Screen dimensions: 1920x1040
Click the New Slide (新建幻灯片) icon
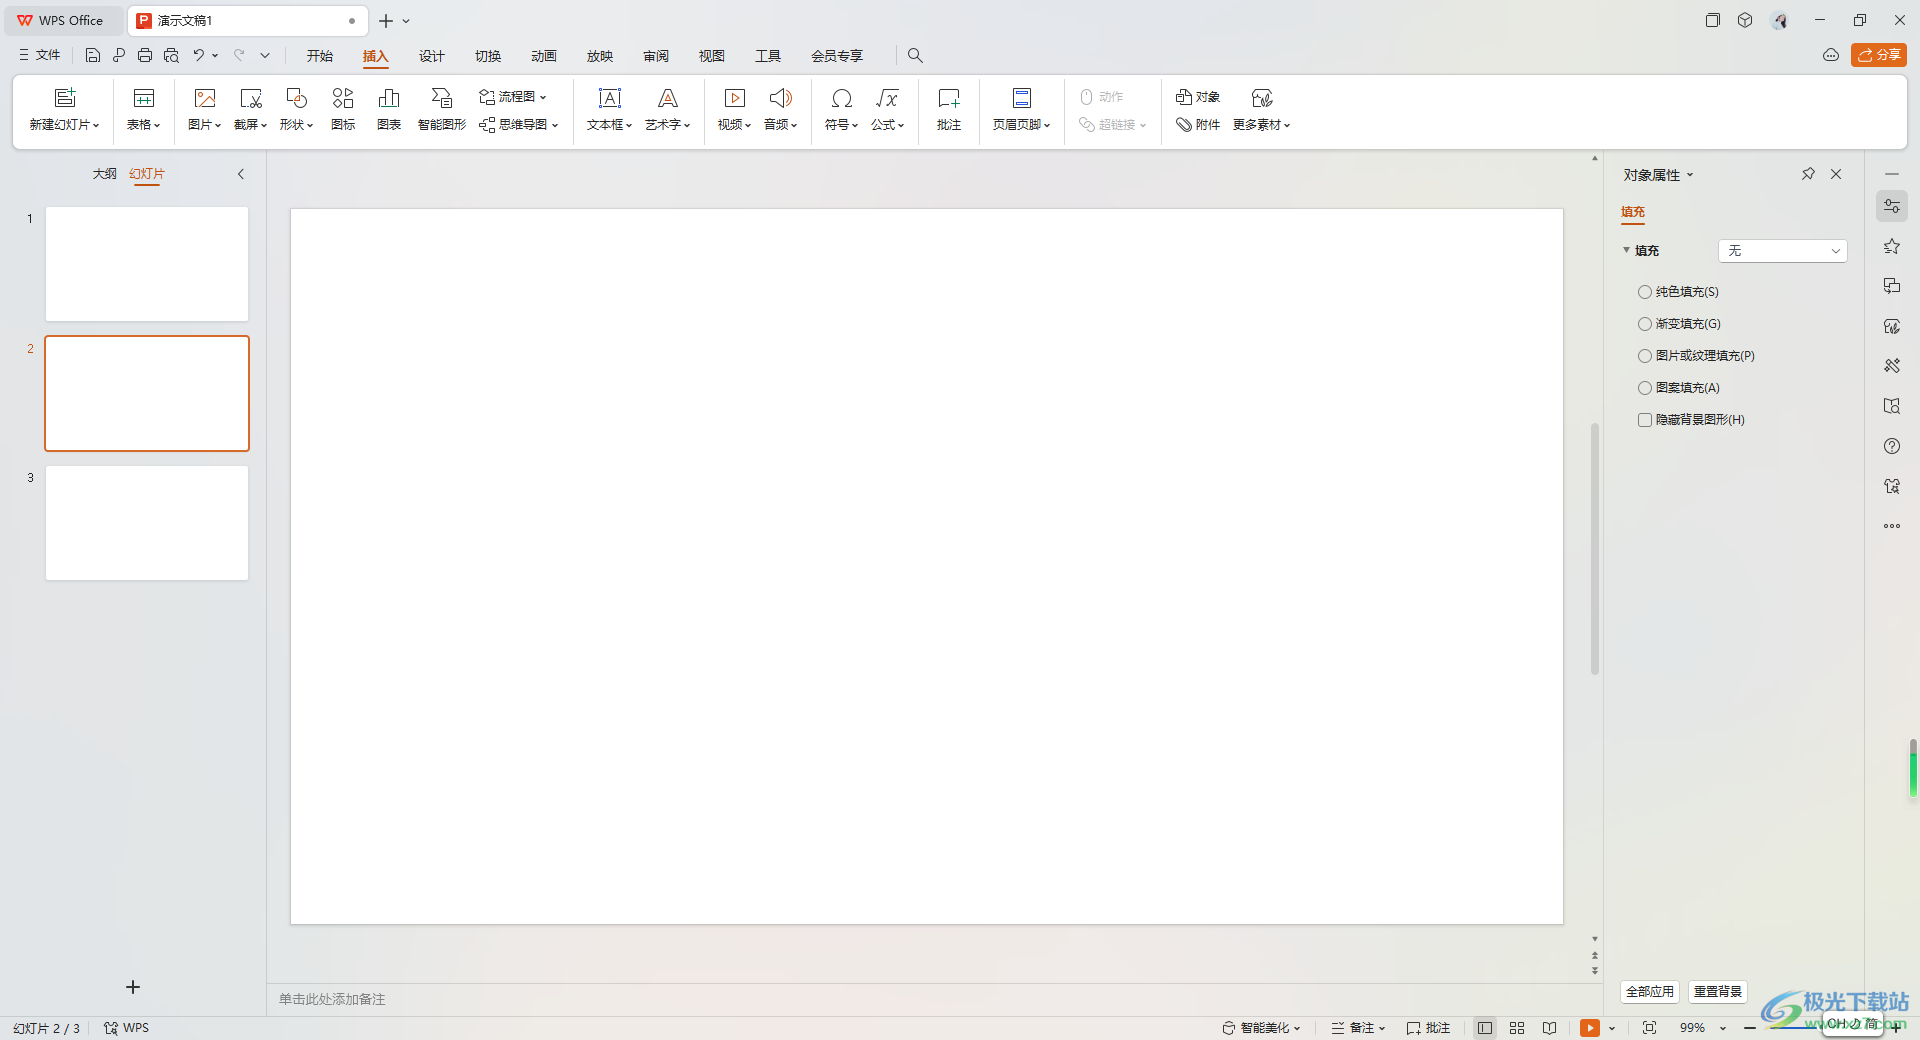click(65, 98)
